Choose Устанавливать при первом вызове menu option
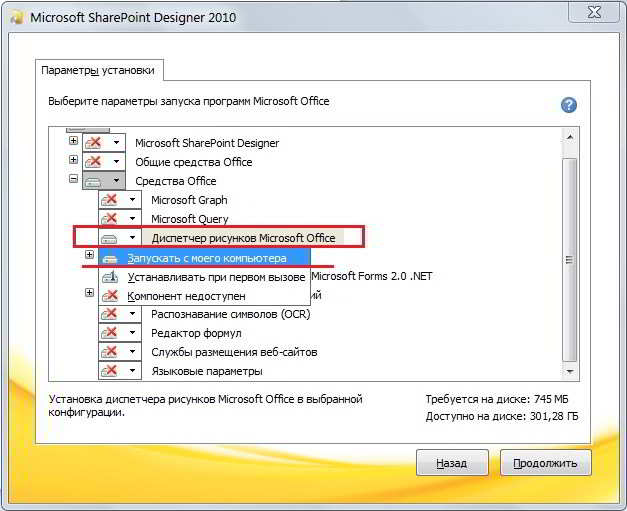 (204, 277)
